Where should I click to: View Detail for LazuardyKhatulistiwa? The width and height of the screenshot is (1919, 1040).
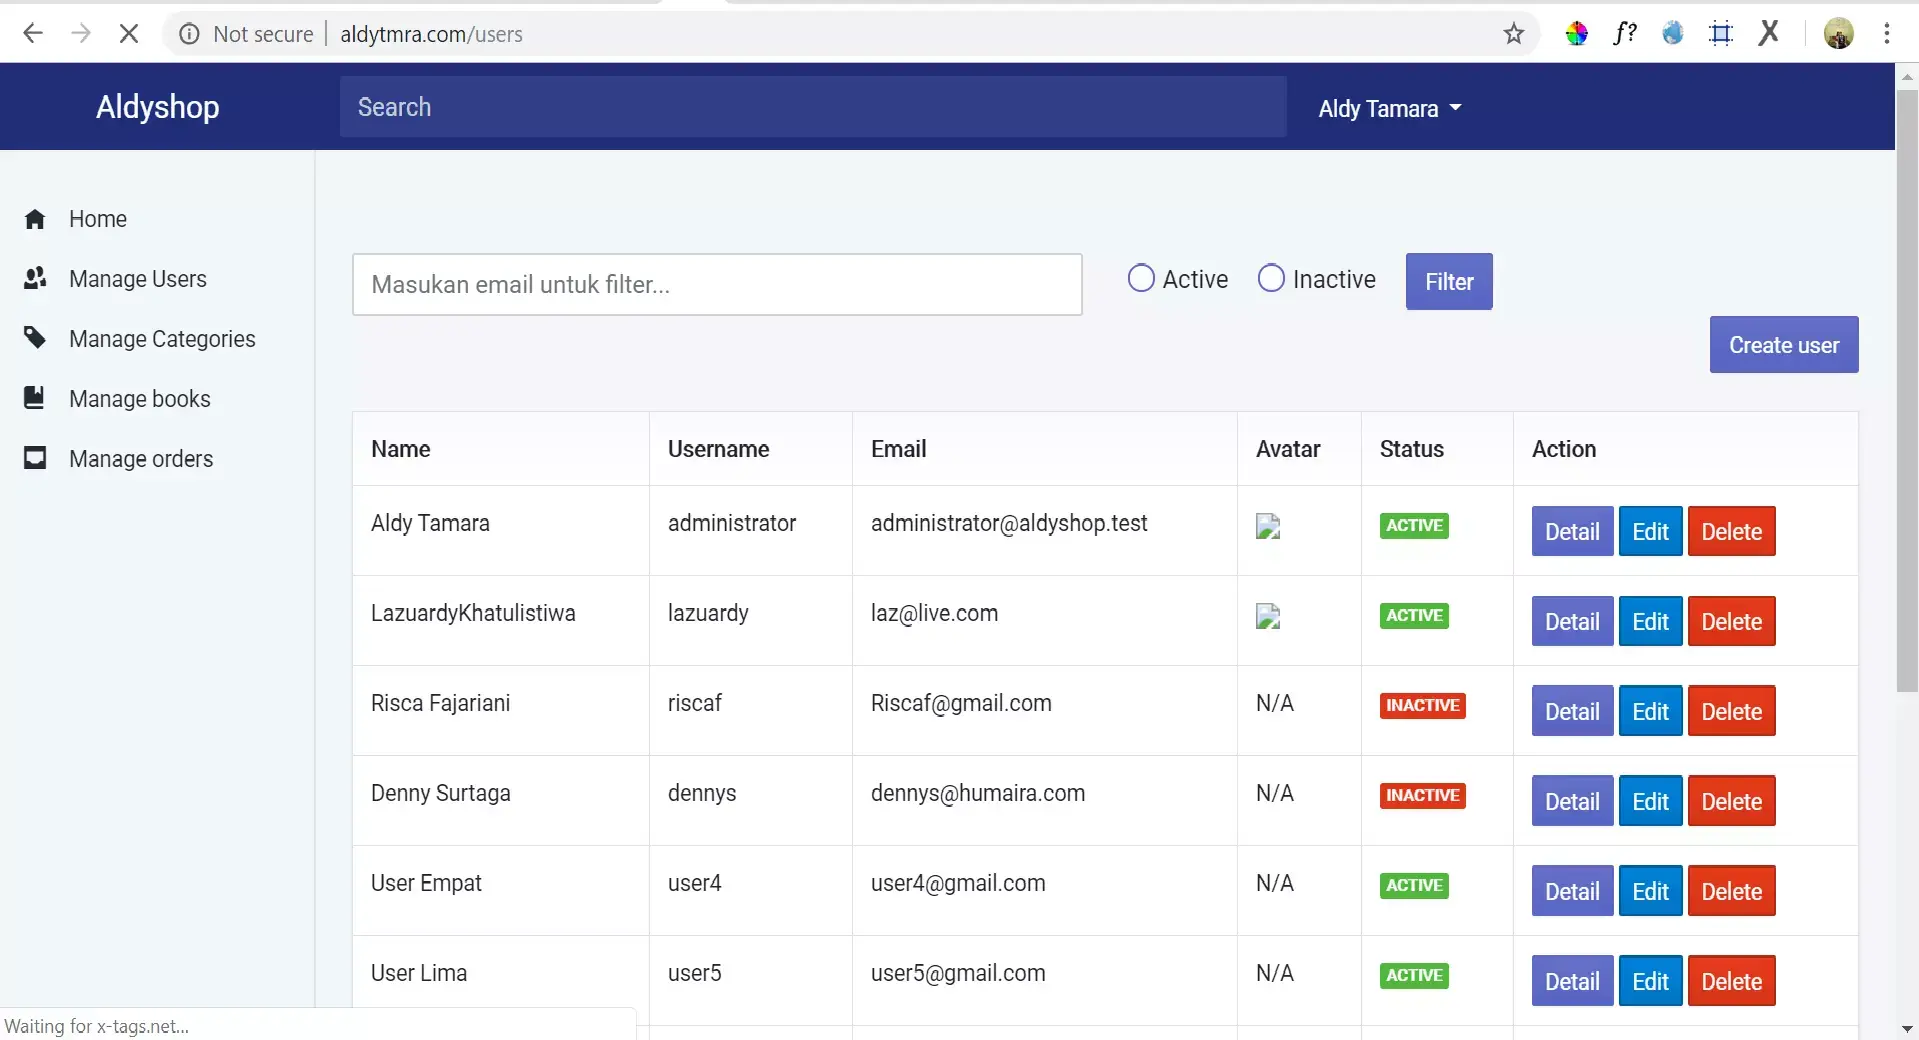(x=1572, y=621)
